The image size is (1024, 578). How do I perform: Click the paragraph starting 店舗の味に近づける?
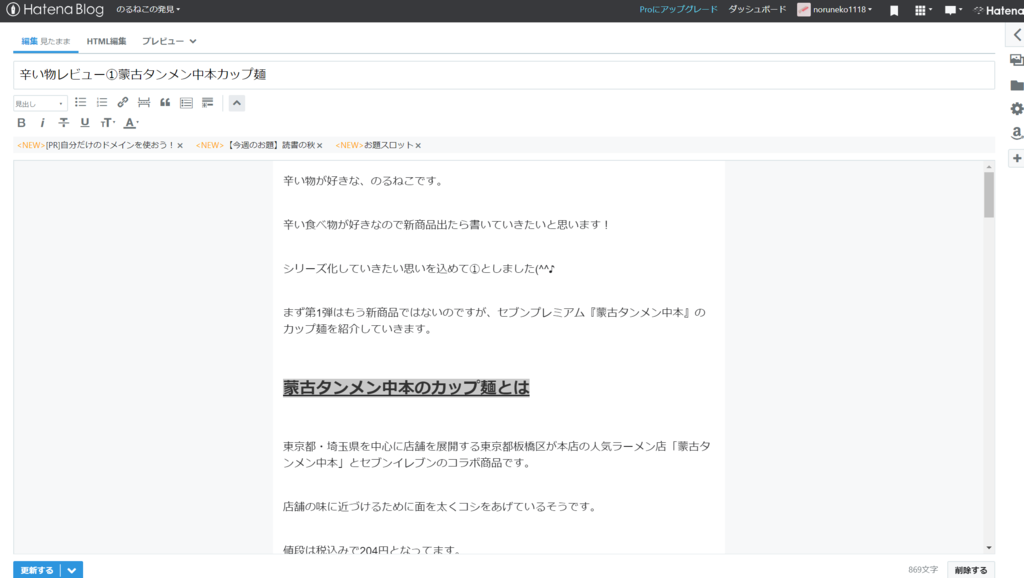coord(441,507)
